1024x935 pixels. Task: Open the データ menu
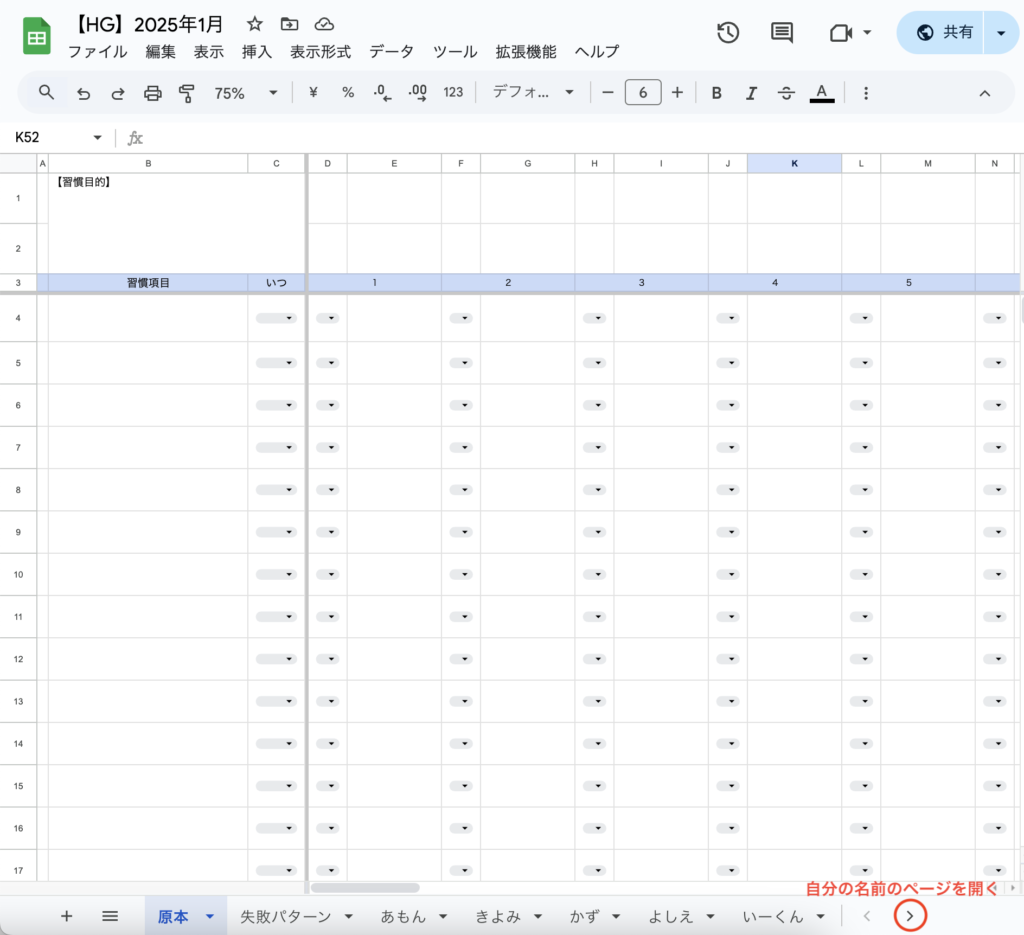(391, 52)
